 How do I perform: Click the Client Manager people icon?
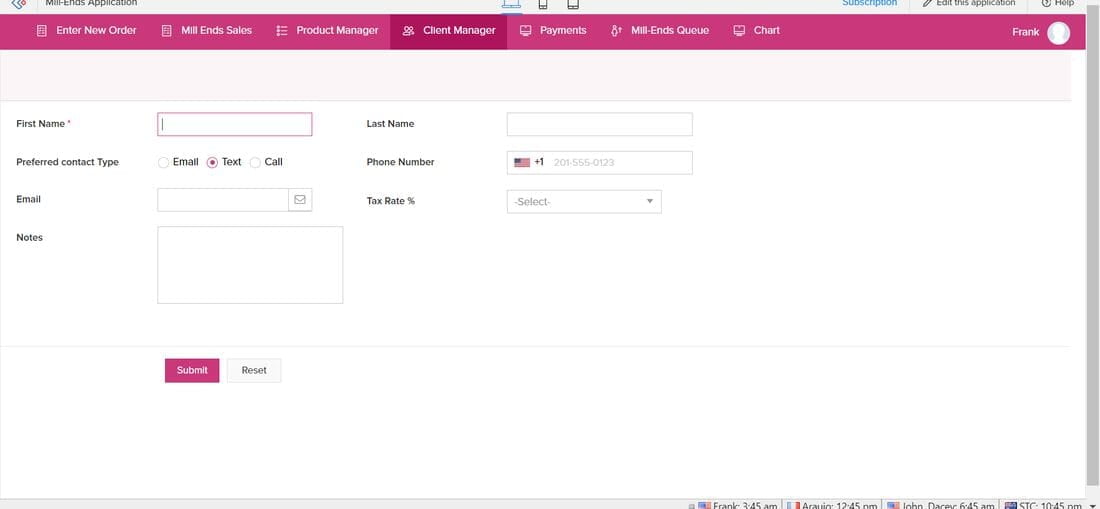point(408,31)
